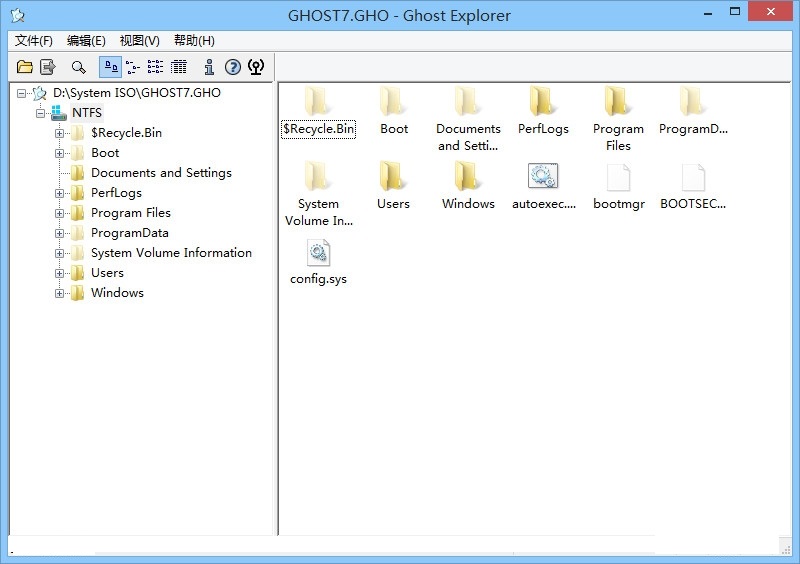Maximize the Ghost Explorer window
Image resolution: width=800 pixels, height=564 pixels.
pos(735,12)
